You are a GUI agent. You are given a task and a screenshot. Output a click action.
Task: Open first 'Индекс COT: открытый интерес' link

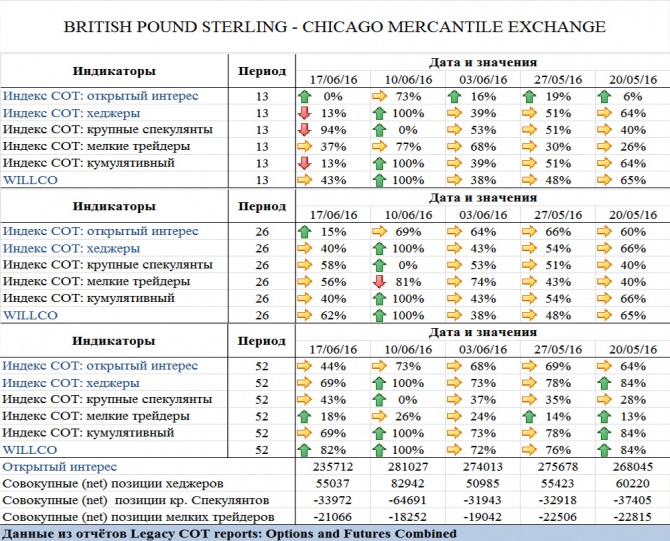tap(101, 96)
